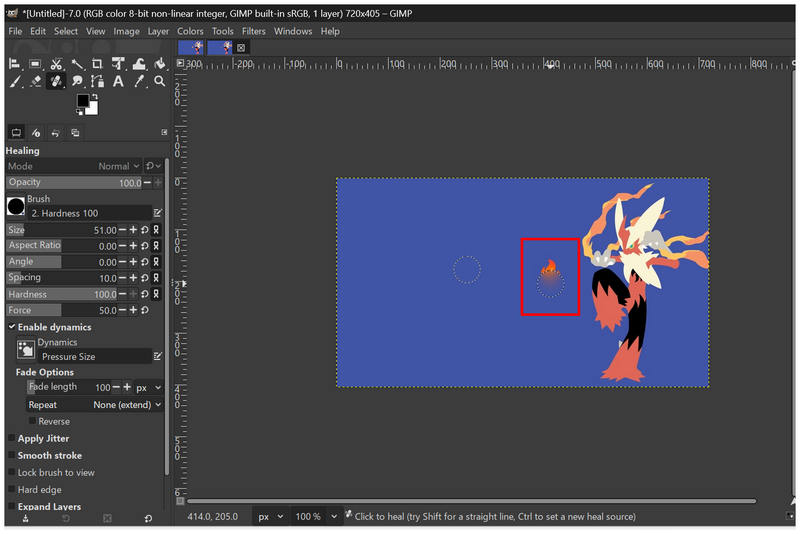
Task: Select the Paths tool
Action: 97,81
